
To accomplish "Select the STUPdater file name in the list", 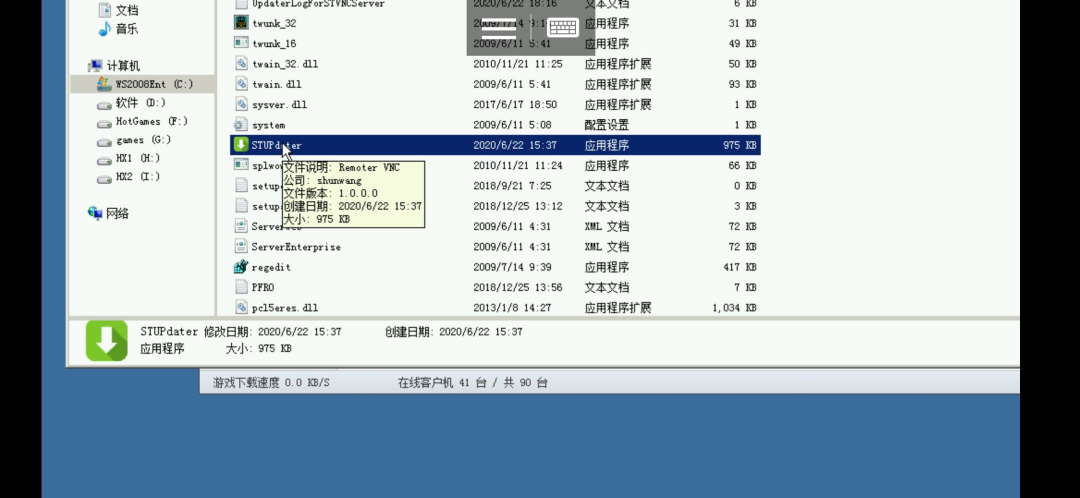I will point(276,145).
